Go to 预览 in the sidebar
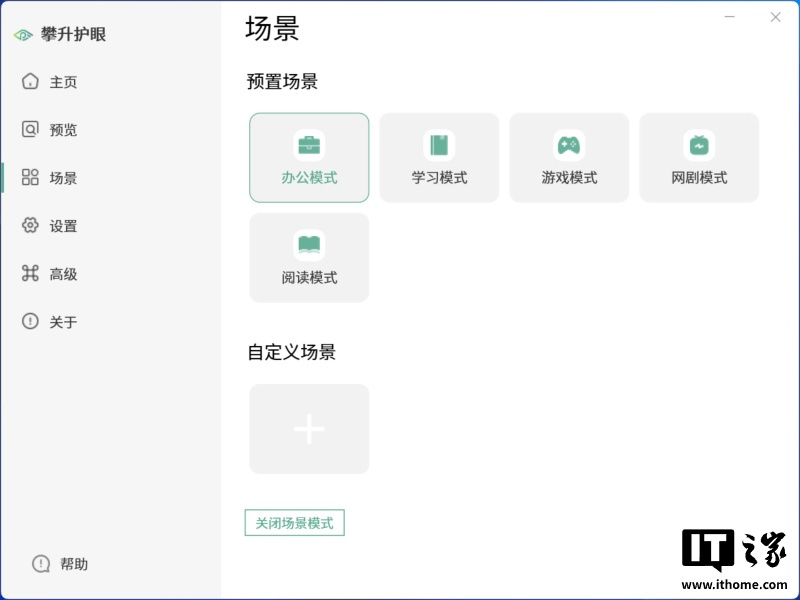Screen dimensions: 800x600 tap(63, 130)
